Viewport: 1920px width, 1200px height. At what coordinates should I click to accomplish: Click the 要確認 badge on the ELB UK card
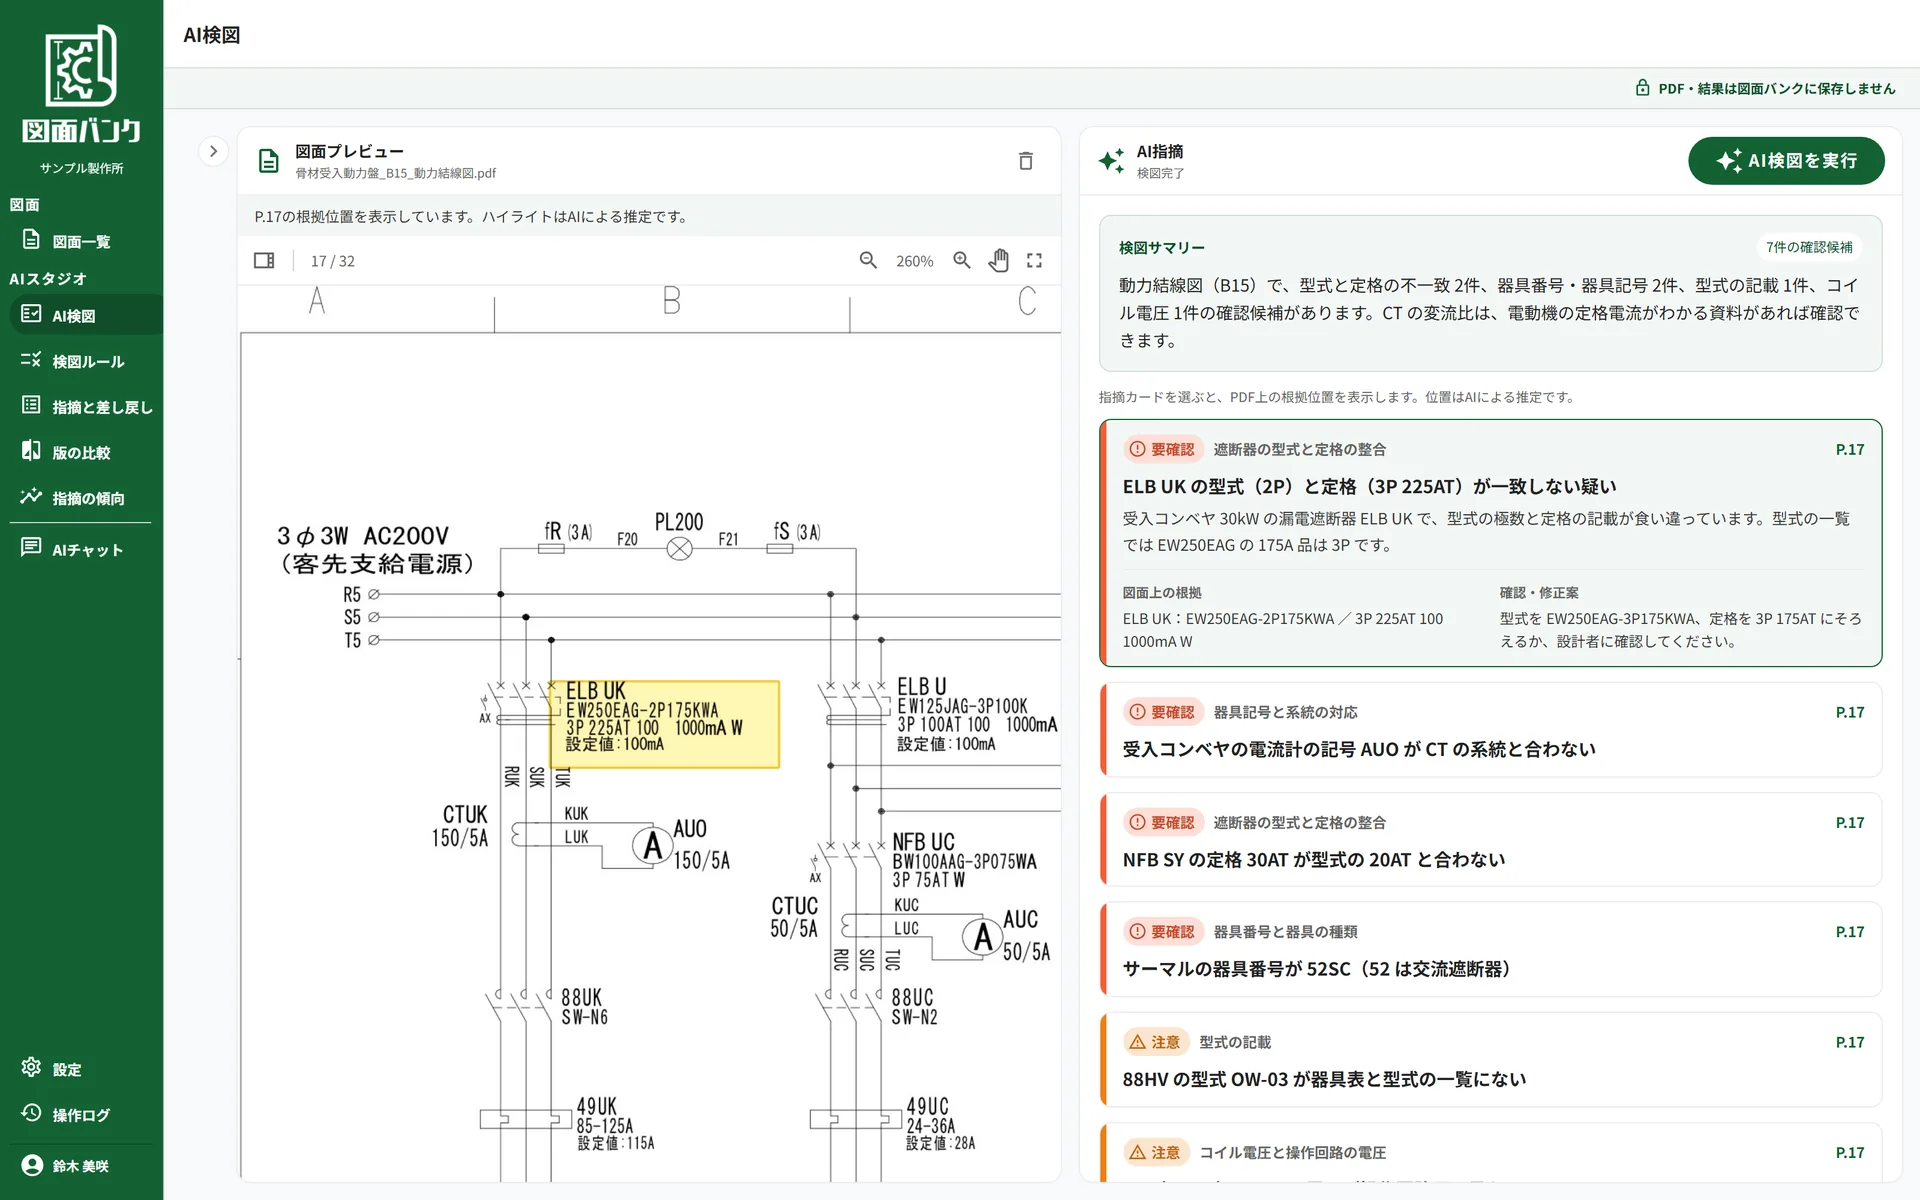point(1161,449)
